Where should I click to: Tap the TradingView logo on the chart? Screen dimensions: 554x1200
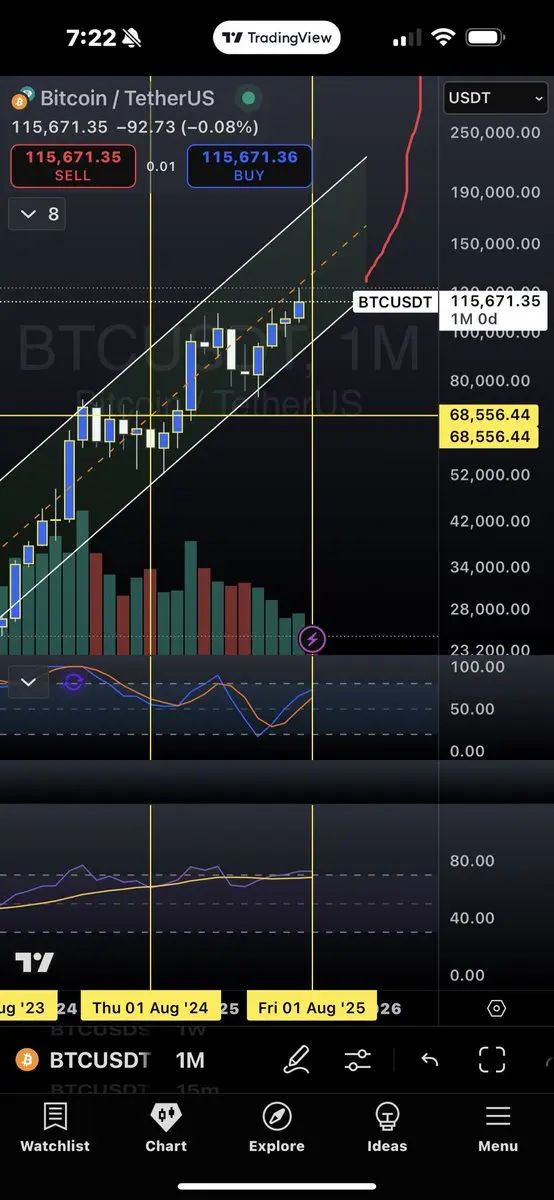coord(34,963)
